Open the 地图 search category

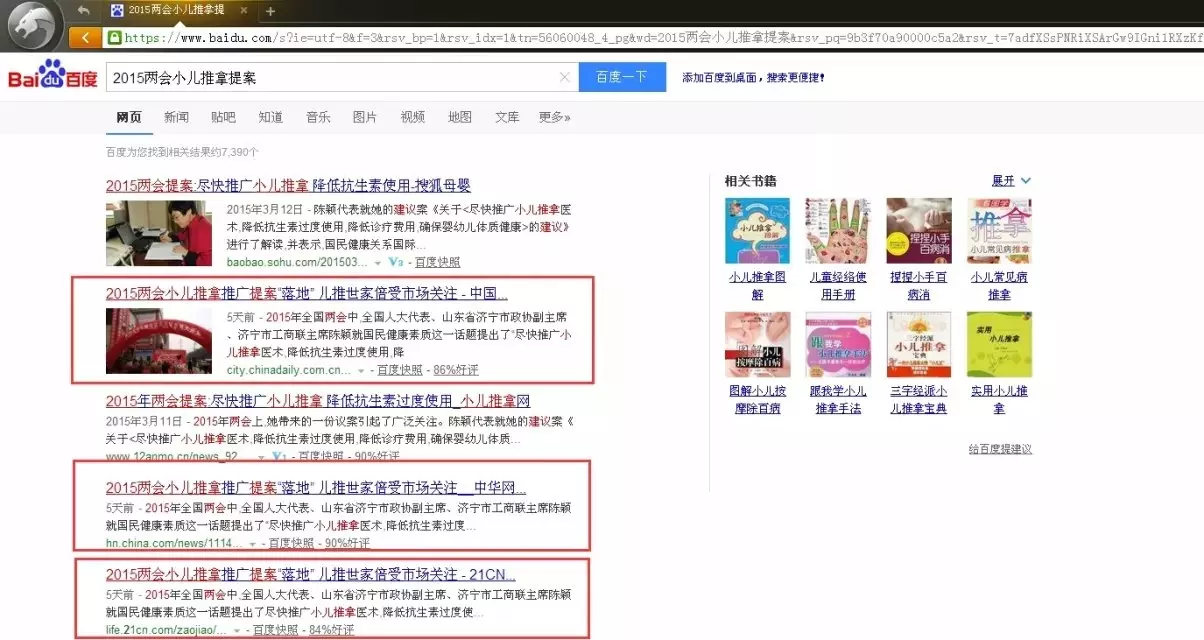[x=459, y=117]
